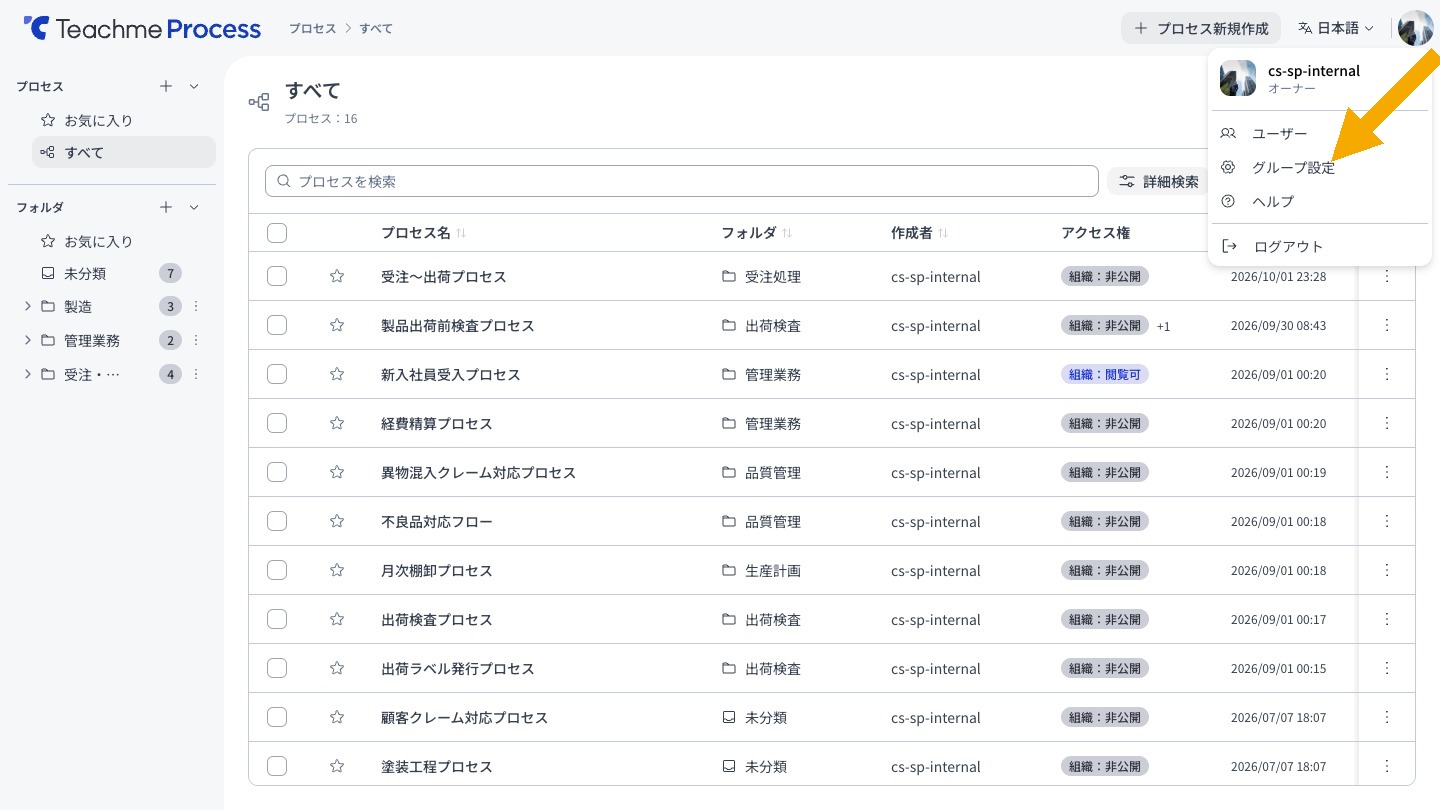Open the kebab menu for 製造 folder
Screen dimensions: 1440x810
(196, 306)
